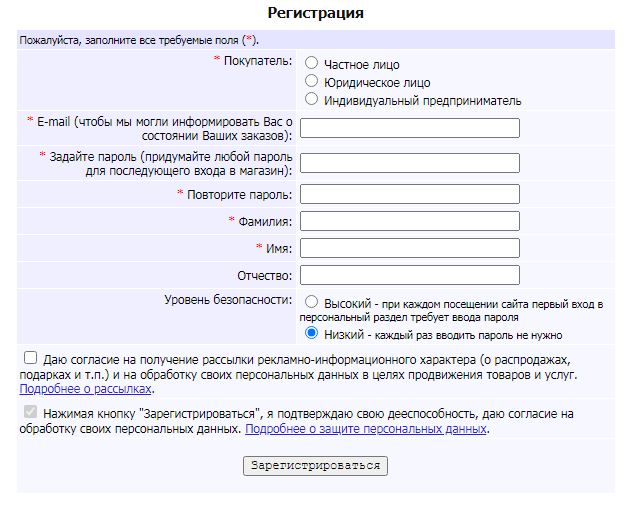The image size is (631, 512).
Task: Click the Частное лицо label text
Action: [361, 64]
